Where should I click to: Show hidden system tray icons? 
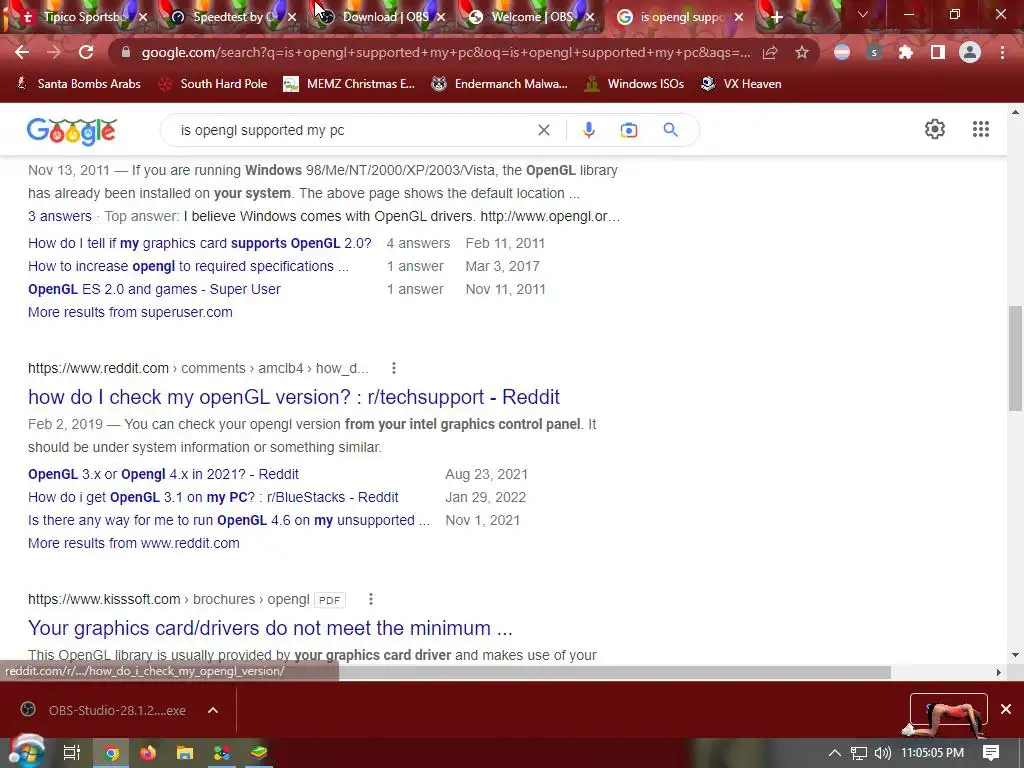835,753
